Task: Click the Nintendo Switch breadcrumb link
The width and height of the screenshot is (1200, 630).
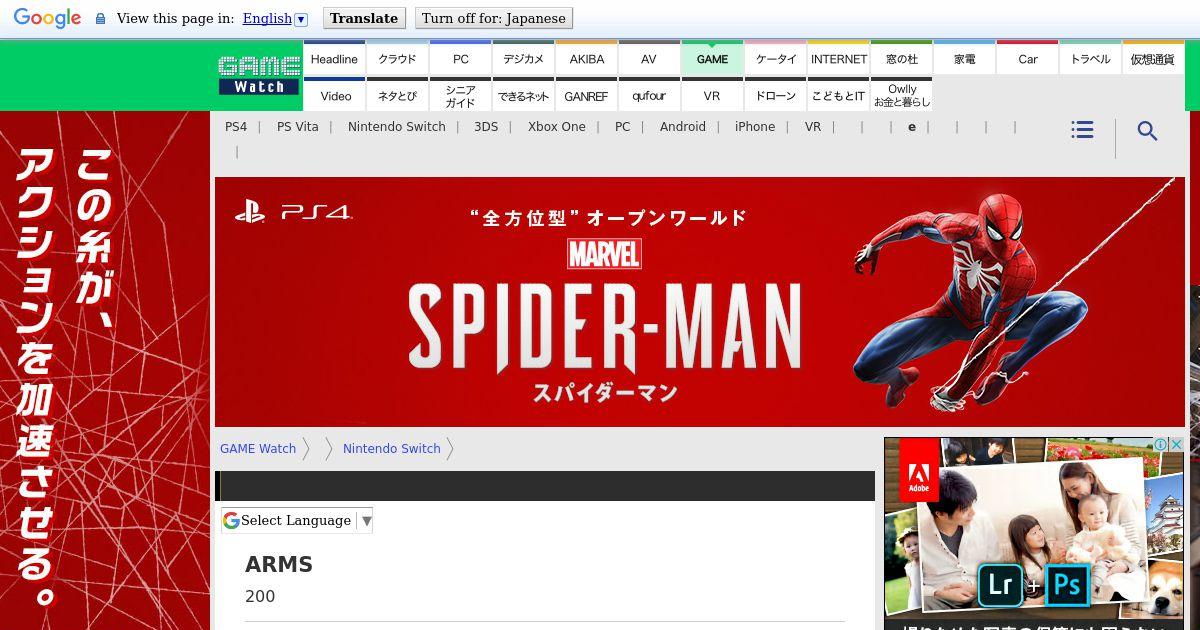Action: pyautogui.click(x=392, y=449)
